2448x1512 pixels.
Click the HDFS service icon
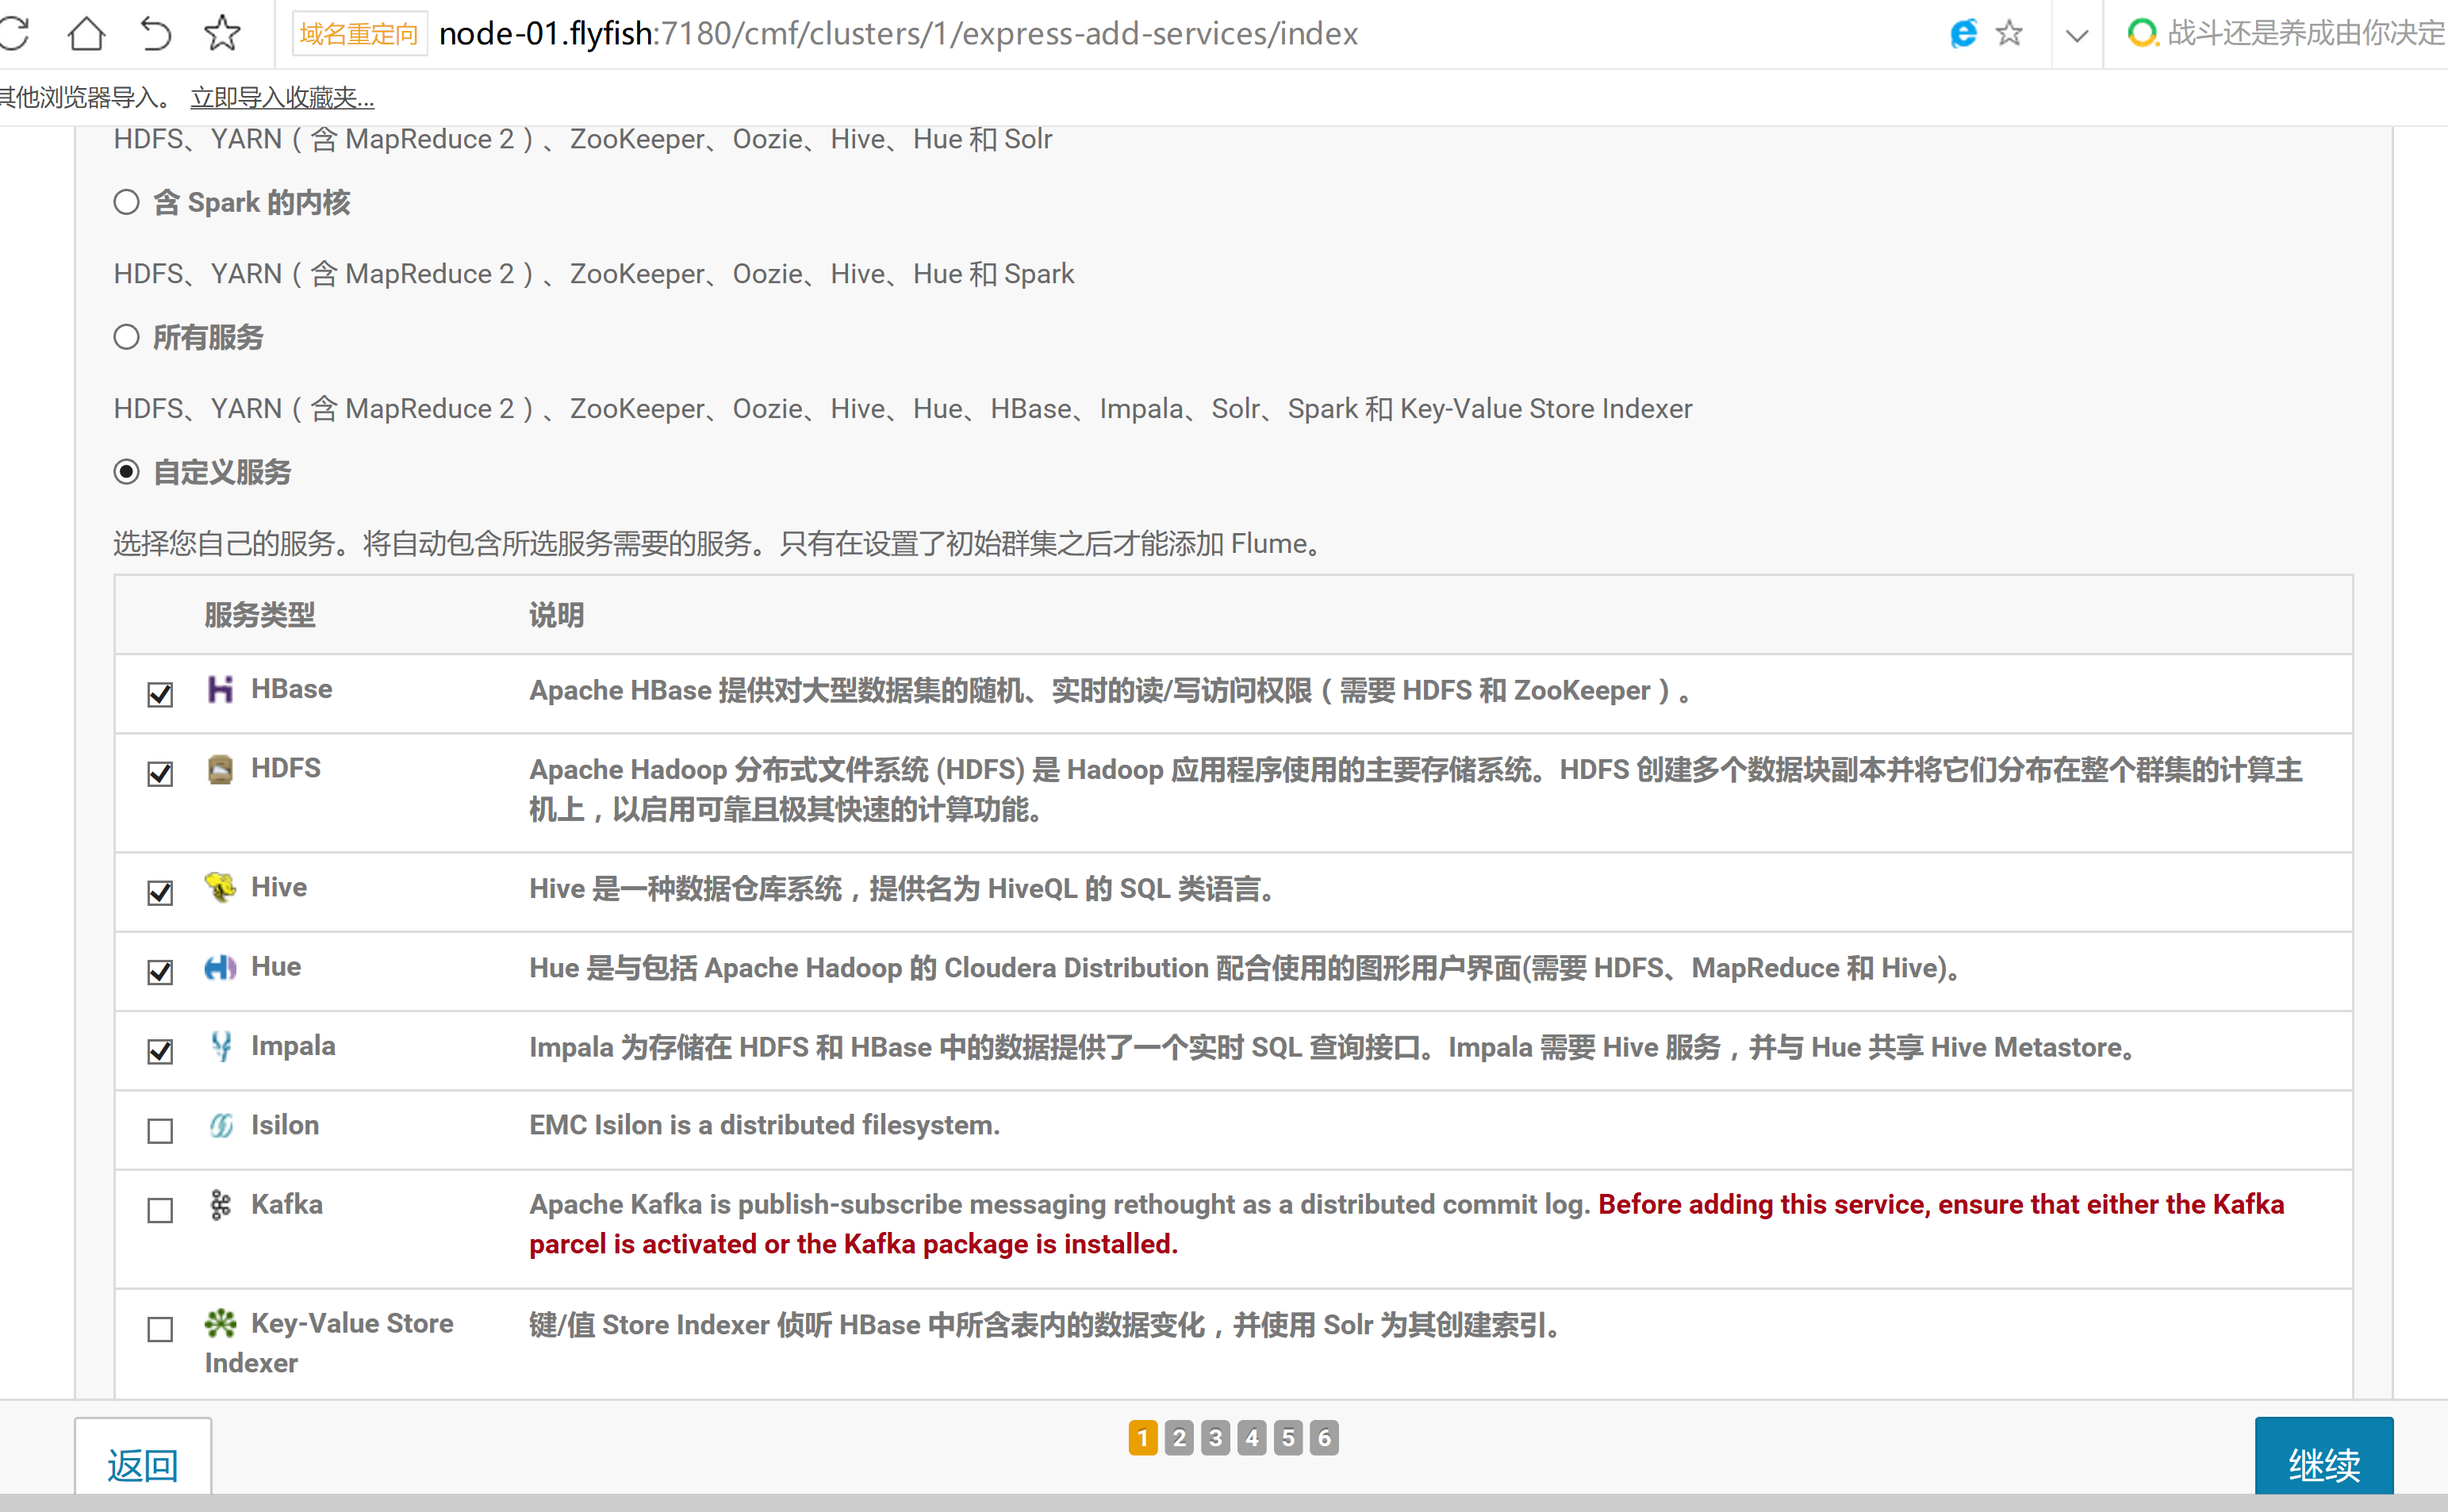pos(220,769)
